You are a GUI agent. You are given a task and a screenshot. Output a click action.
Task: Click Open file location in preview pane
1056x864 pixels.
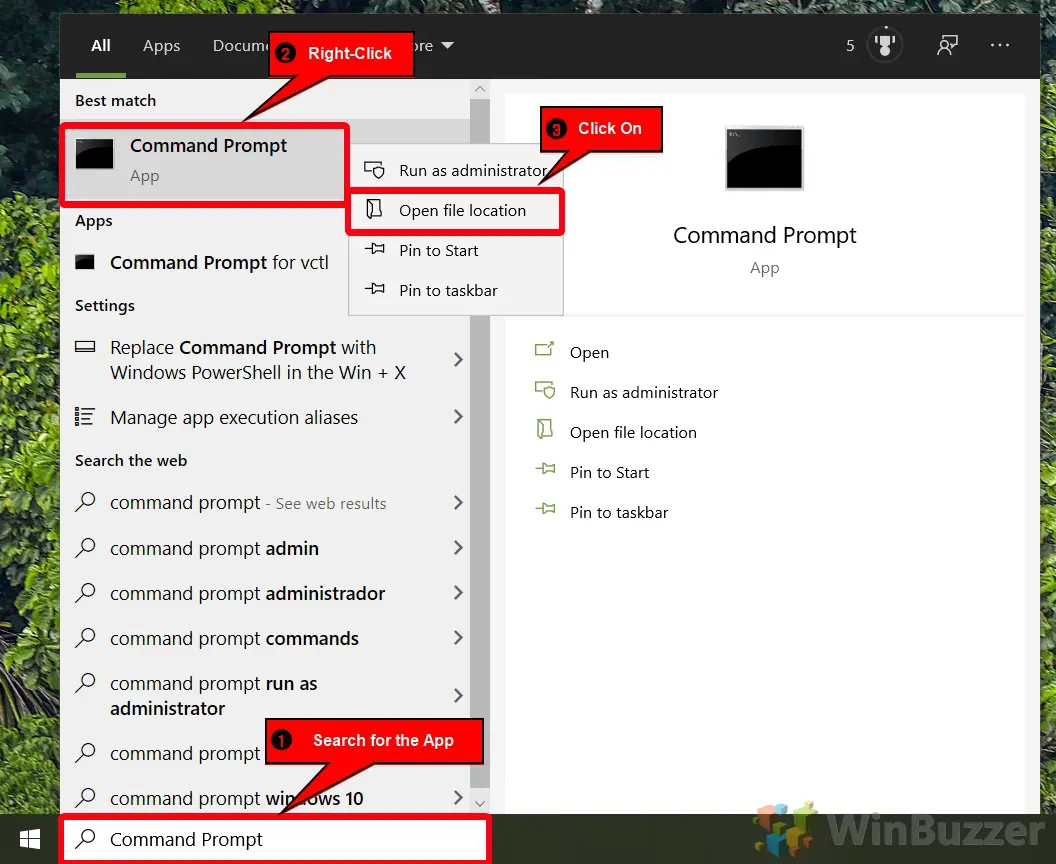(x=633, y=432)
